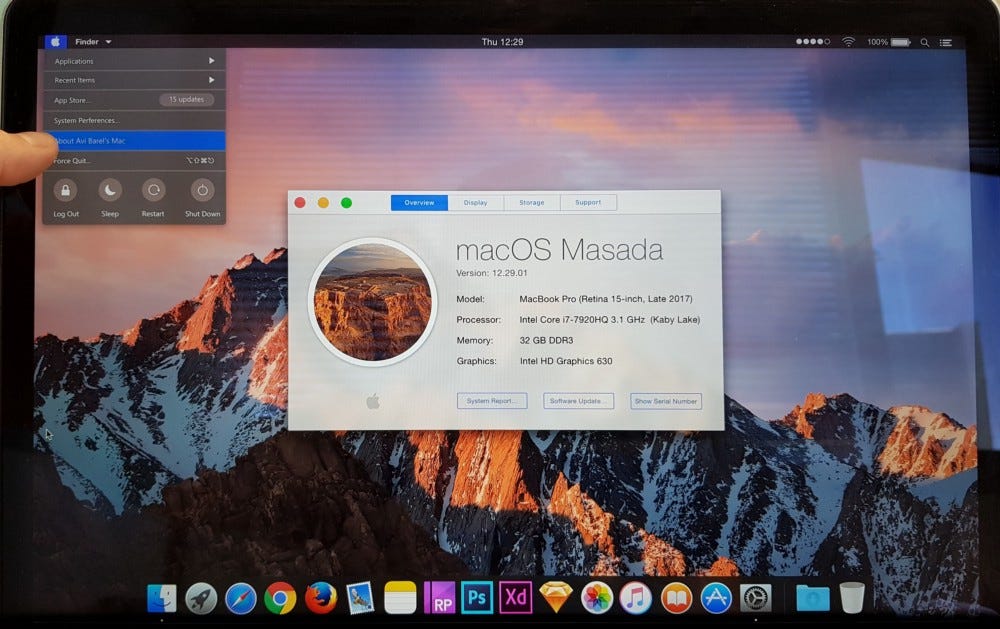Viewport: 1000px width, 629px height.
Task: Click the Shut Down power icon
Action: (x=202, y=190)
